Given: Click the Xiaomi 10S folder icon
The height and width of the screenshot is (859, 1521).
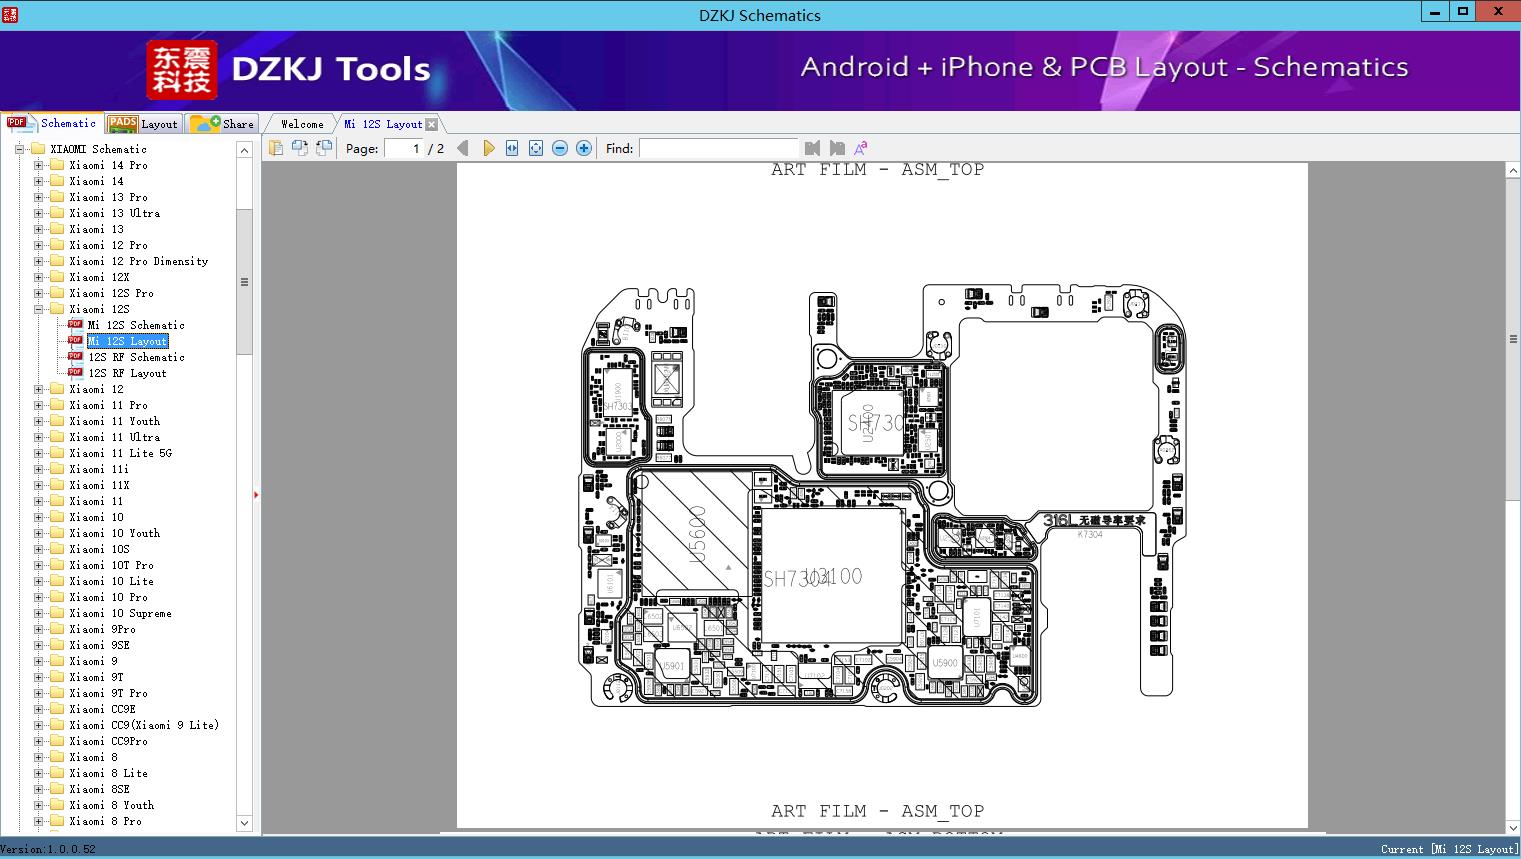Looking at the screenshot, I should click(x=57, y=549).
